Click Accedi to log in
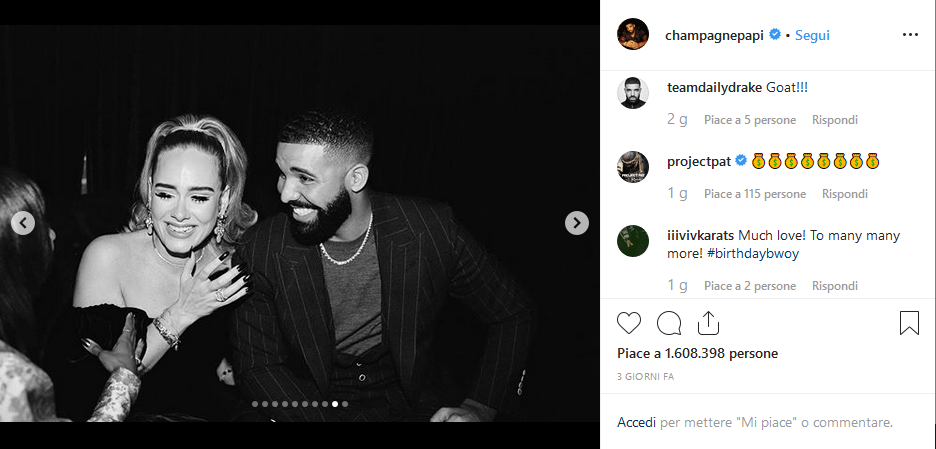 (636, 423)
